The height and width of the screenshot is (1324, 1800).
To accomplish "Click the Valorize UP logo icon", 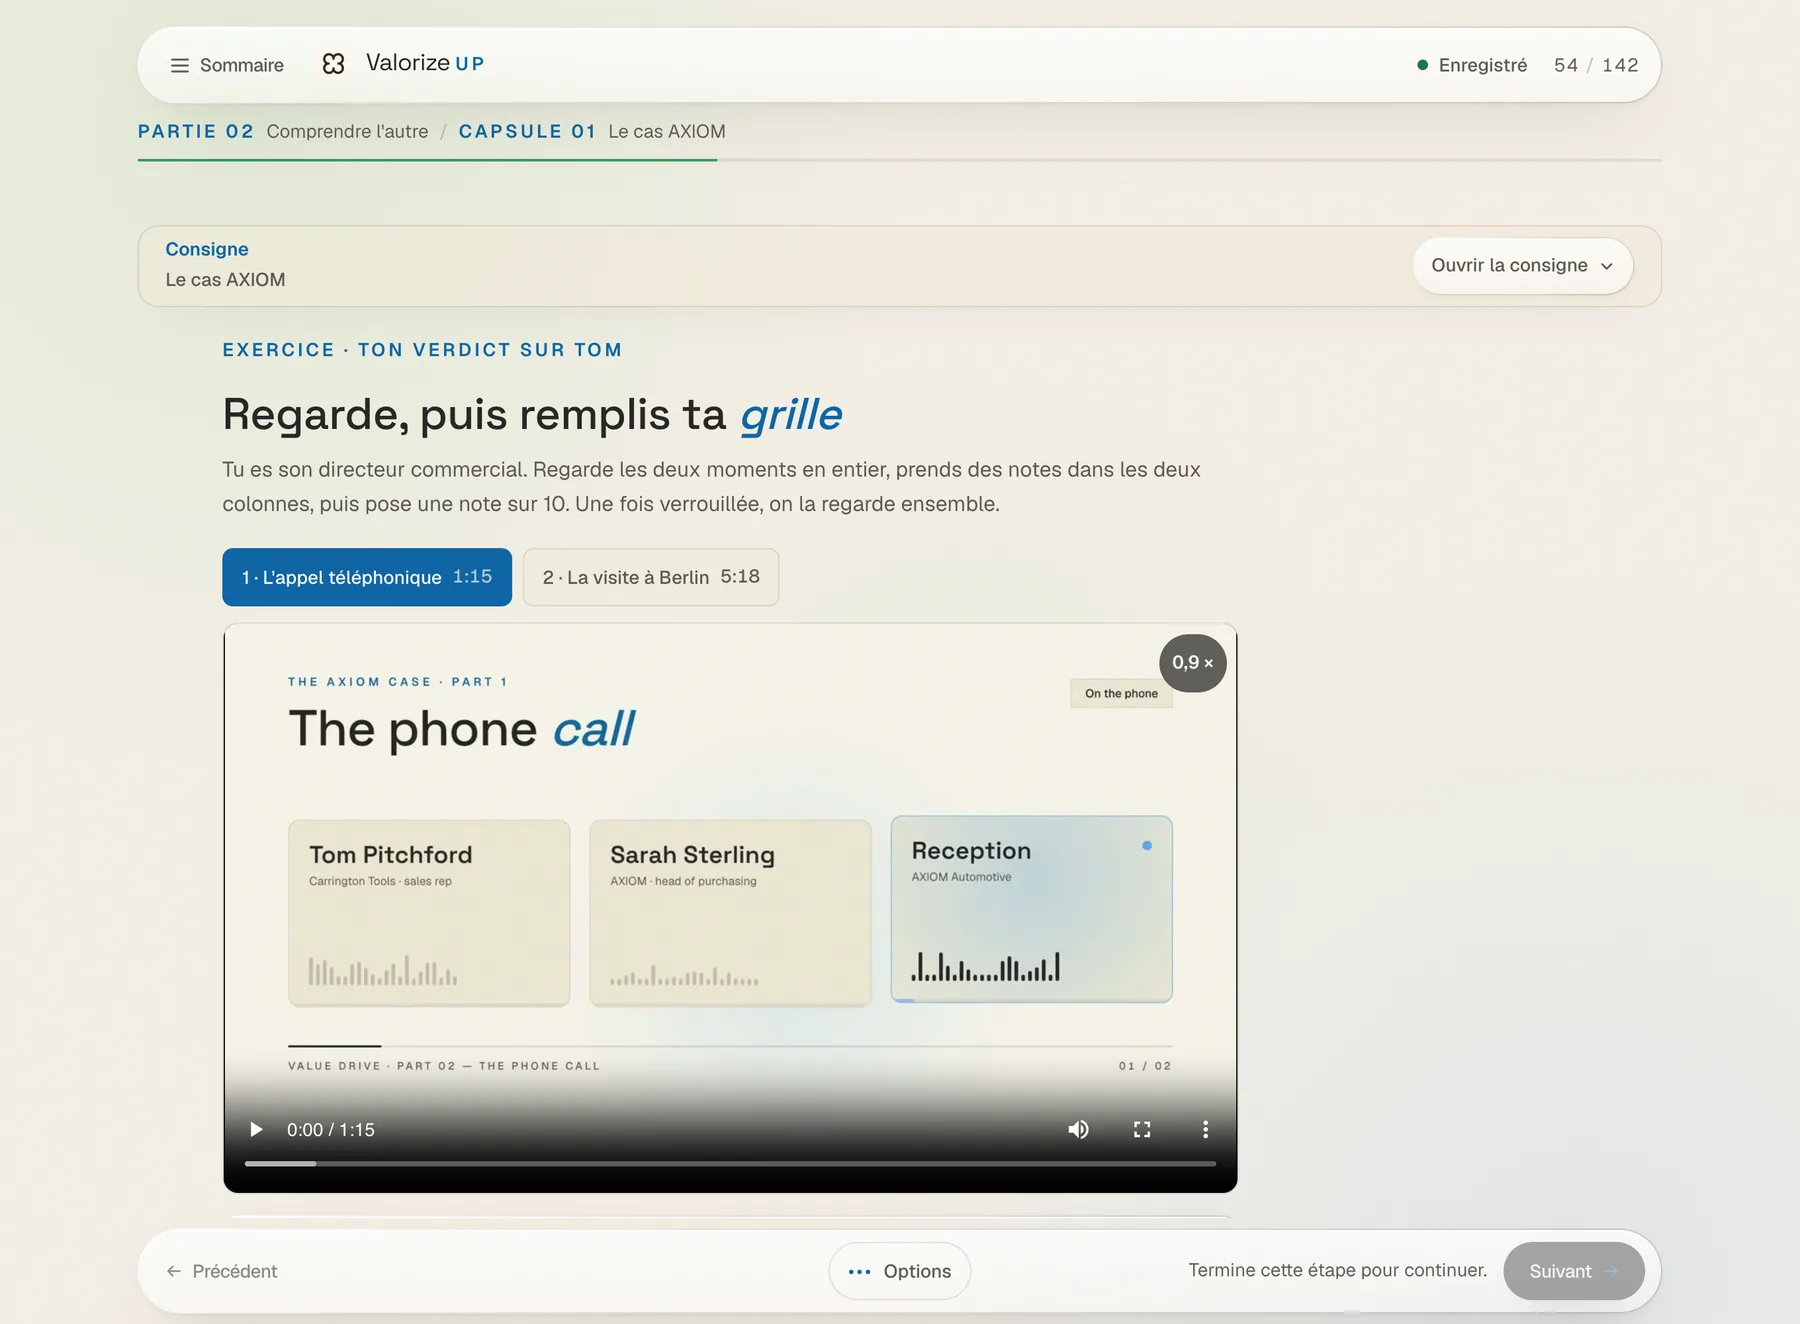I will pyautogui.click(x=333, y=64).
